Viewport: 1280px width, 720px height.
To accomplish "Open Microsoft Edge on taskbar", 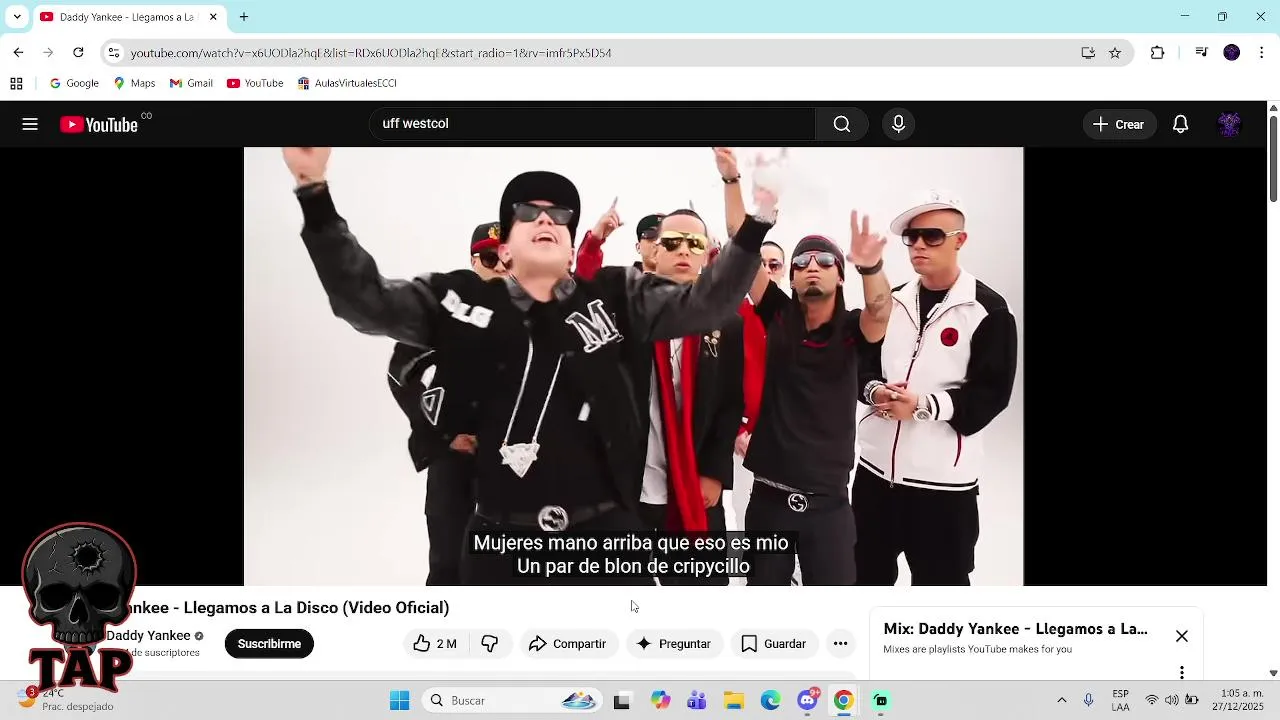I will (771, 701).
